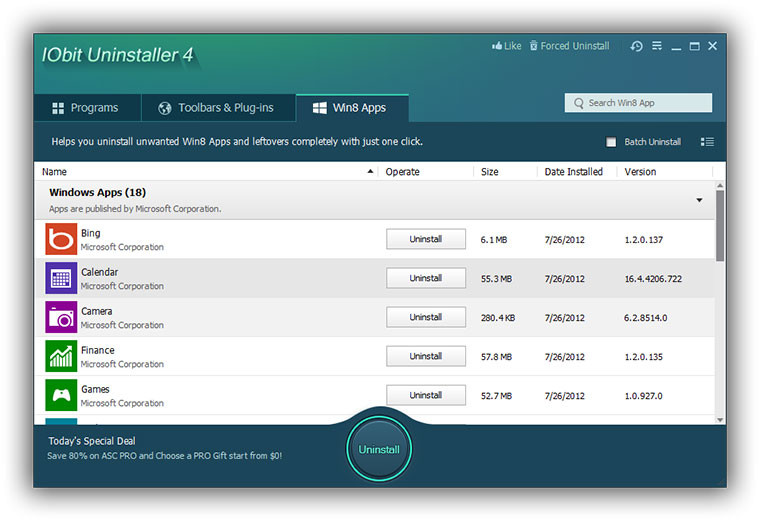Click the Like thumbs-up icon

point(496,46)
